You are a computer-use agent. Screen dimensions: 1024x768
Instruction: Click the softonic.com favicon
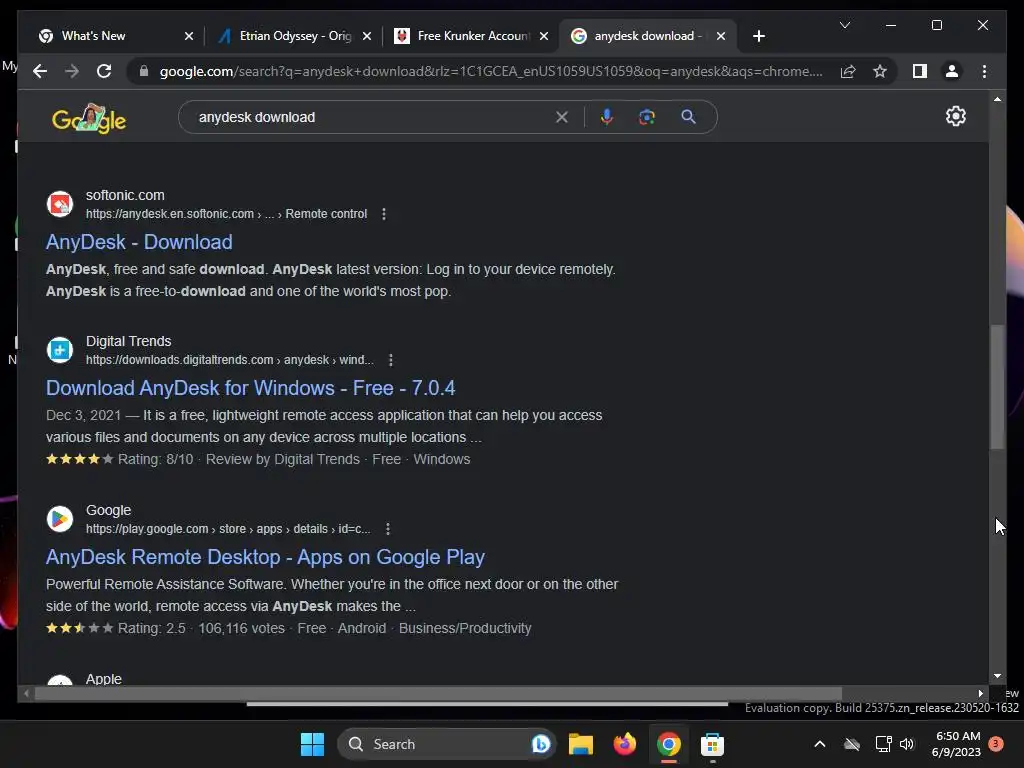59,204
